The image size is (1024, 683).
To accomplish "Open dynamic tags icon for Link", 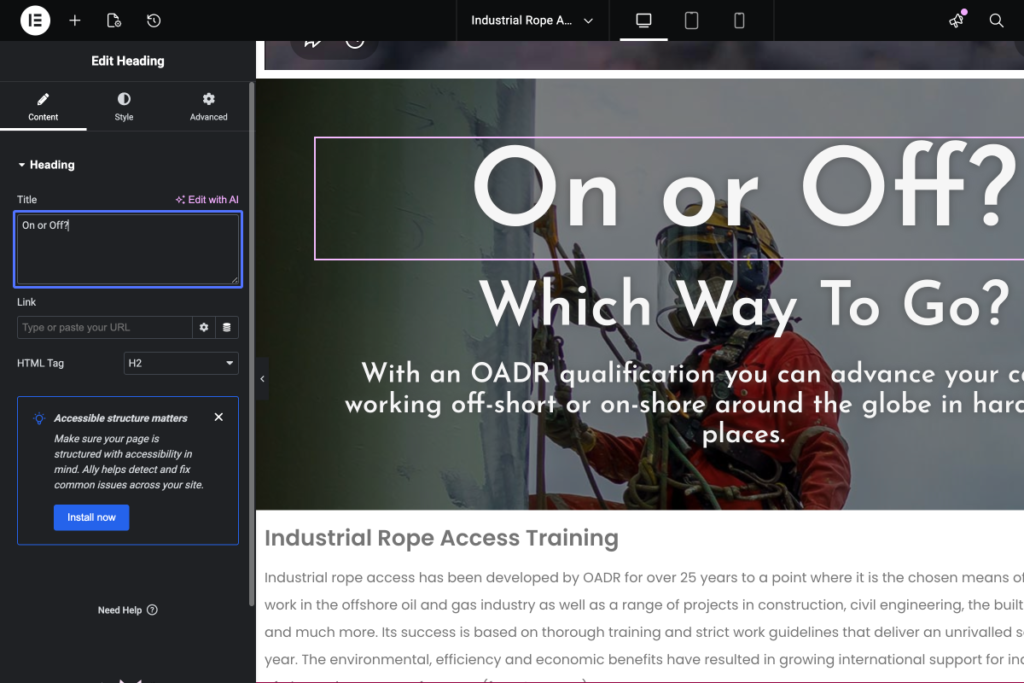I will [x=227, y=327].
